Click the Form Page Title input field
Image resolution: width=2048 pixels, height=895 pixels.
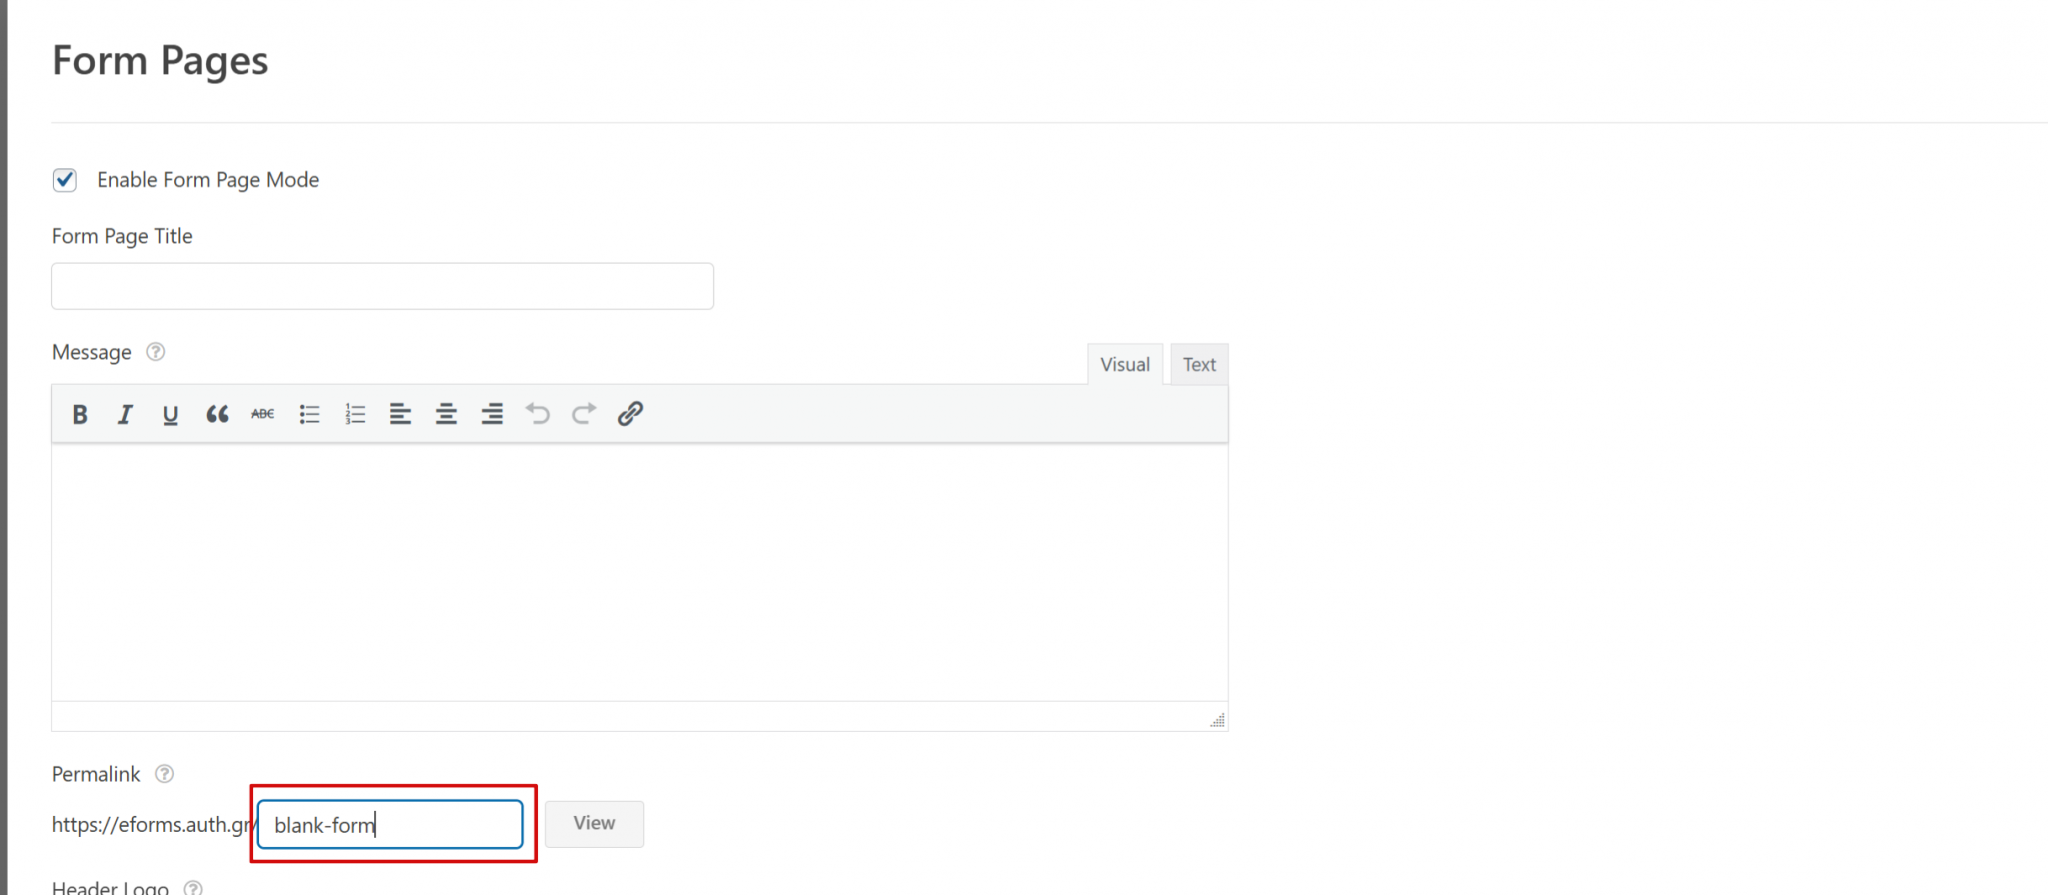(x=381, y=286)
